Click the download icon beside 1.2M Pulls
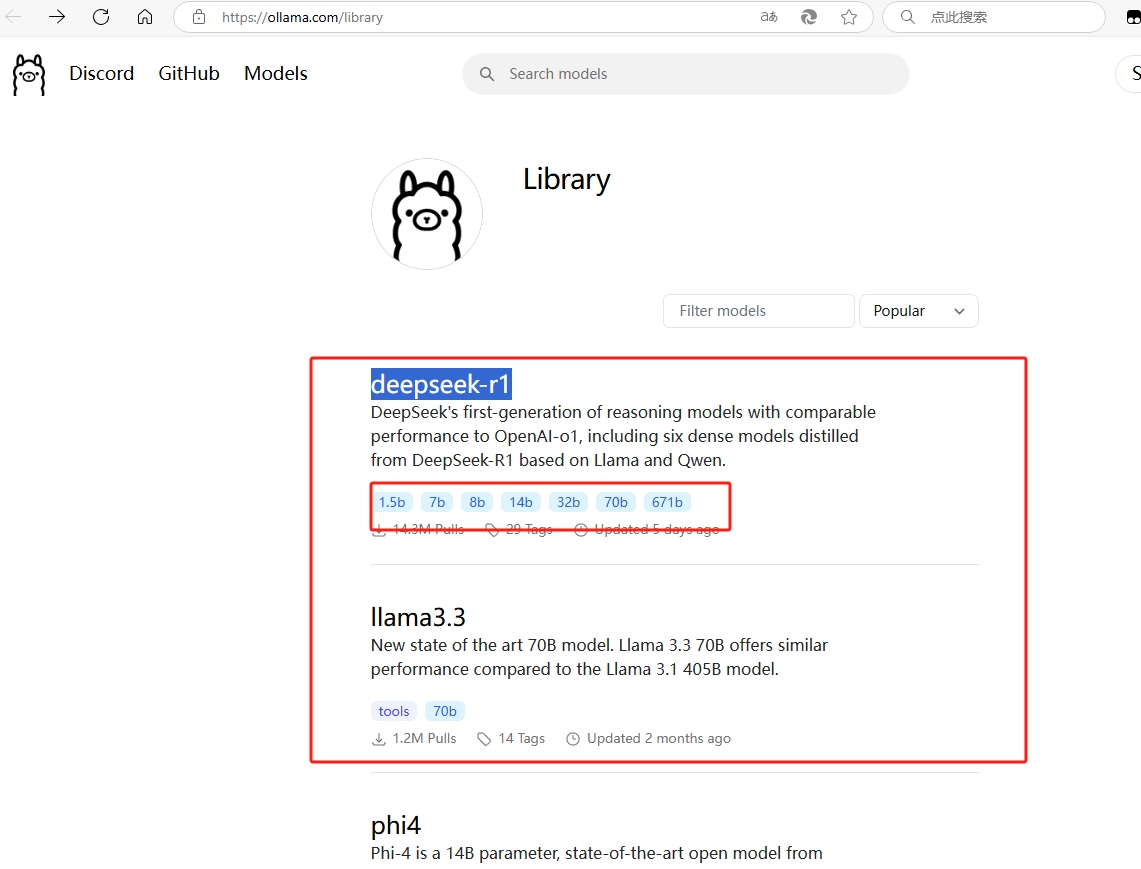1141x869 pixels. (378, 739)
